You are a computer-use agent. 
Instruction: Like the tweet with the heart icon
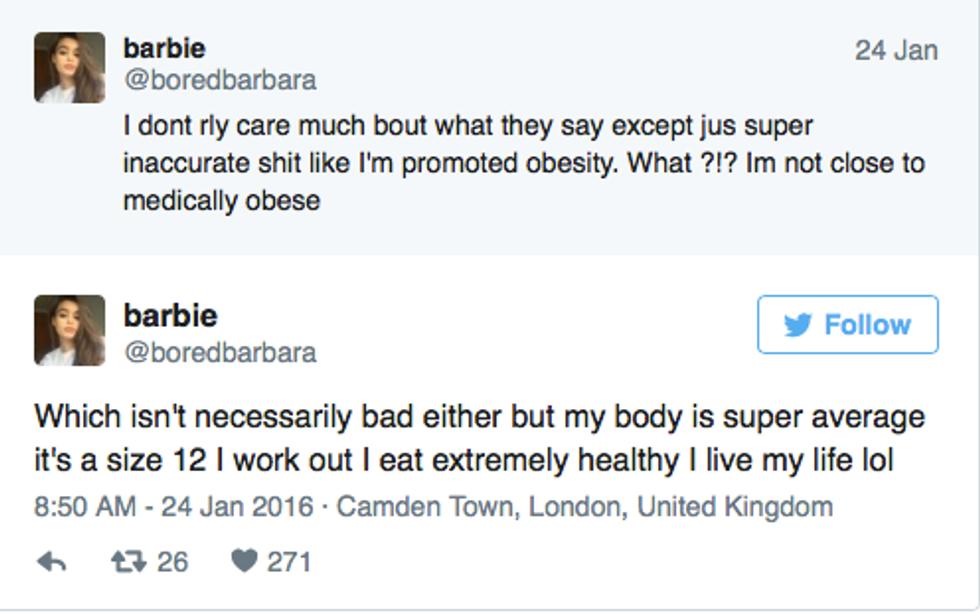point(244,562)
